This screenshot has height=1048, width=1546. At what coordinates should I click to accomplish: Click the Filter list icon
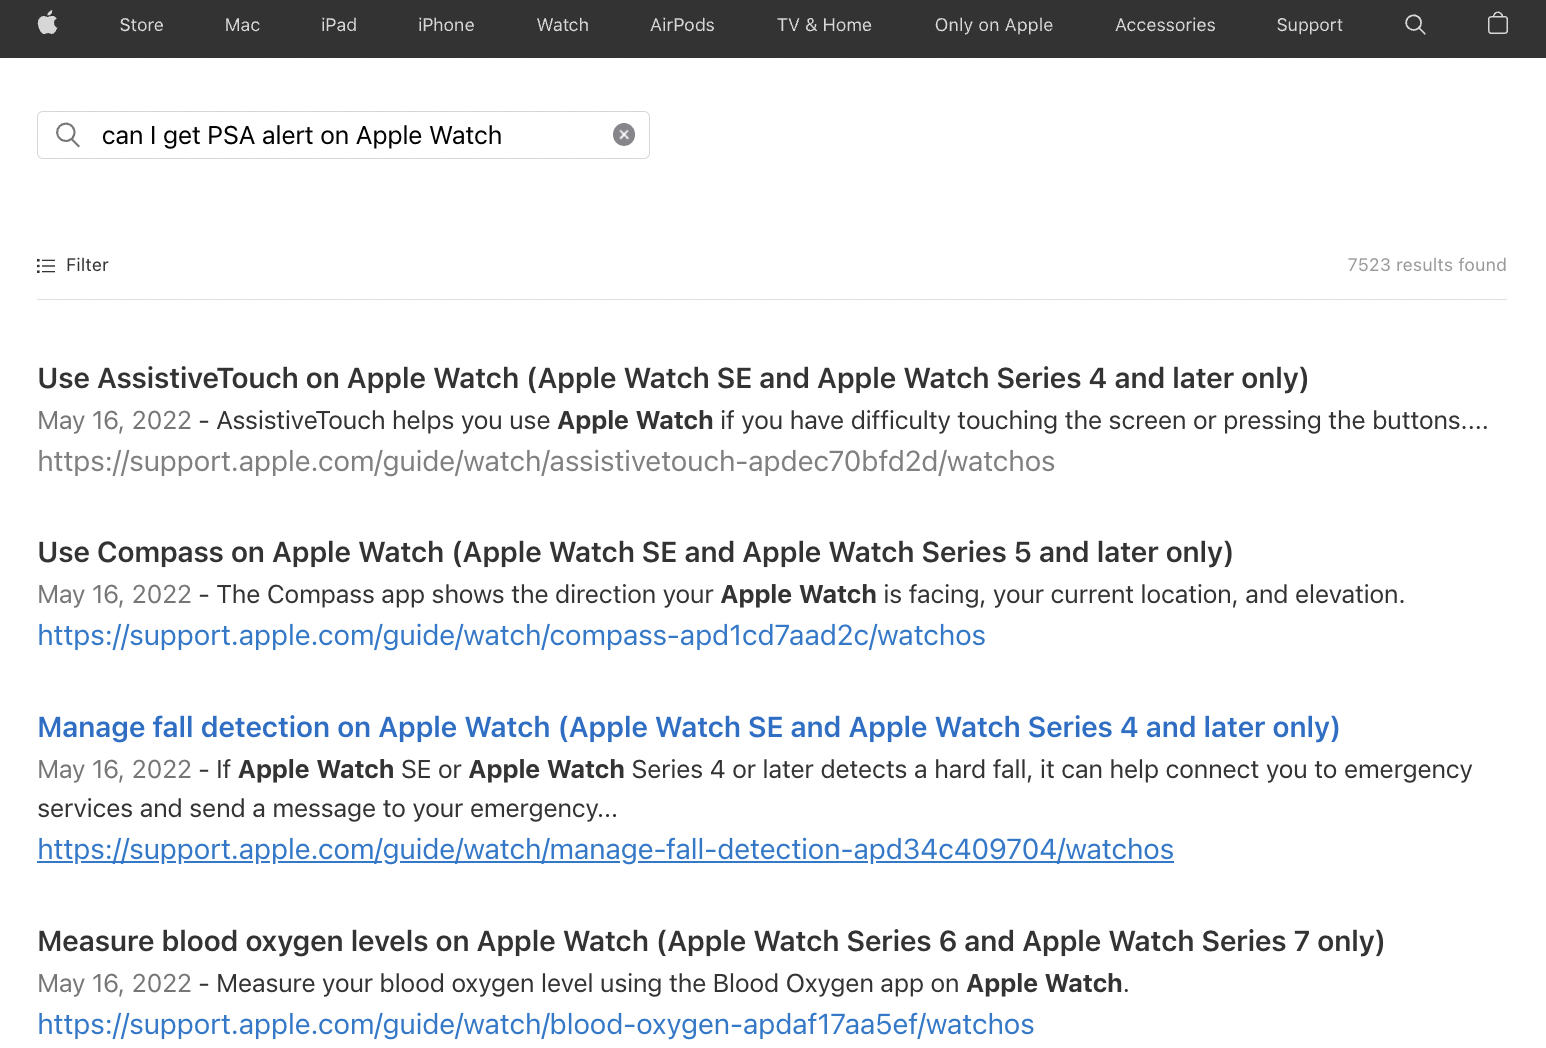(x=46, y=266)
